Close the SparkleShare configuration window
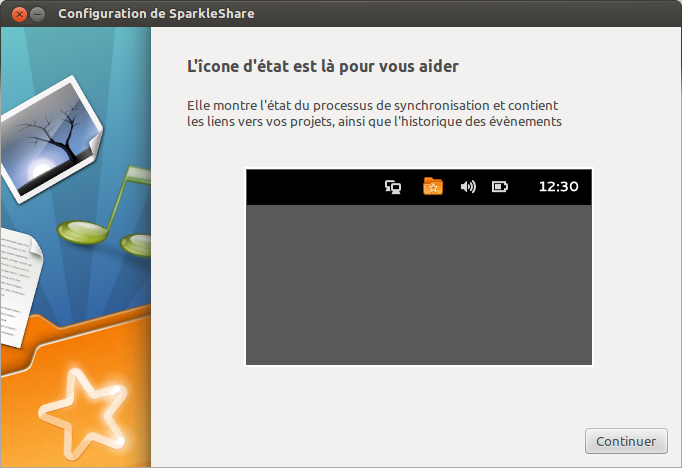This screenshot has width=682, height=468. pos(19,14)
